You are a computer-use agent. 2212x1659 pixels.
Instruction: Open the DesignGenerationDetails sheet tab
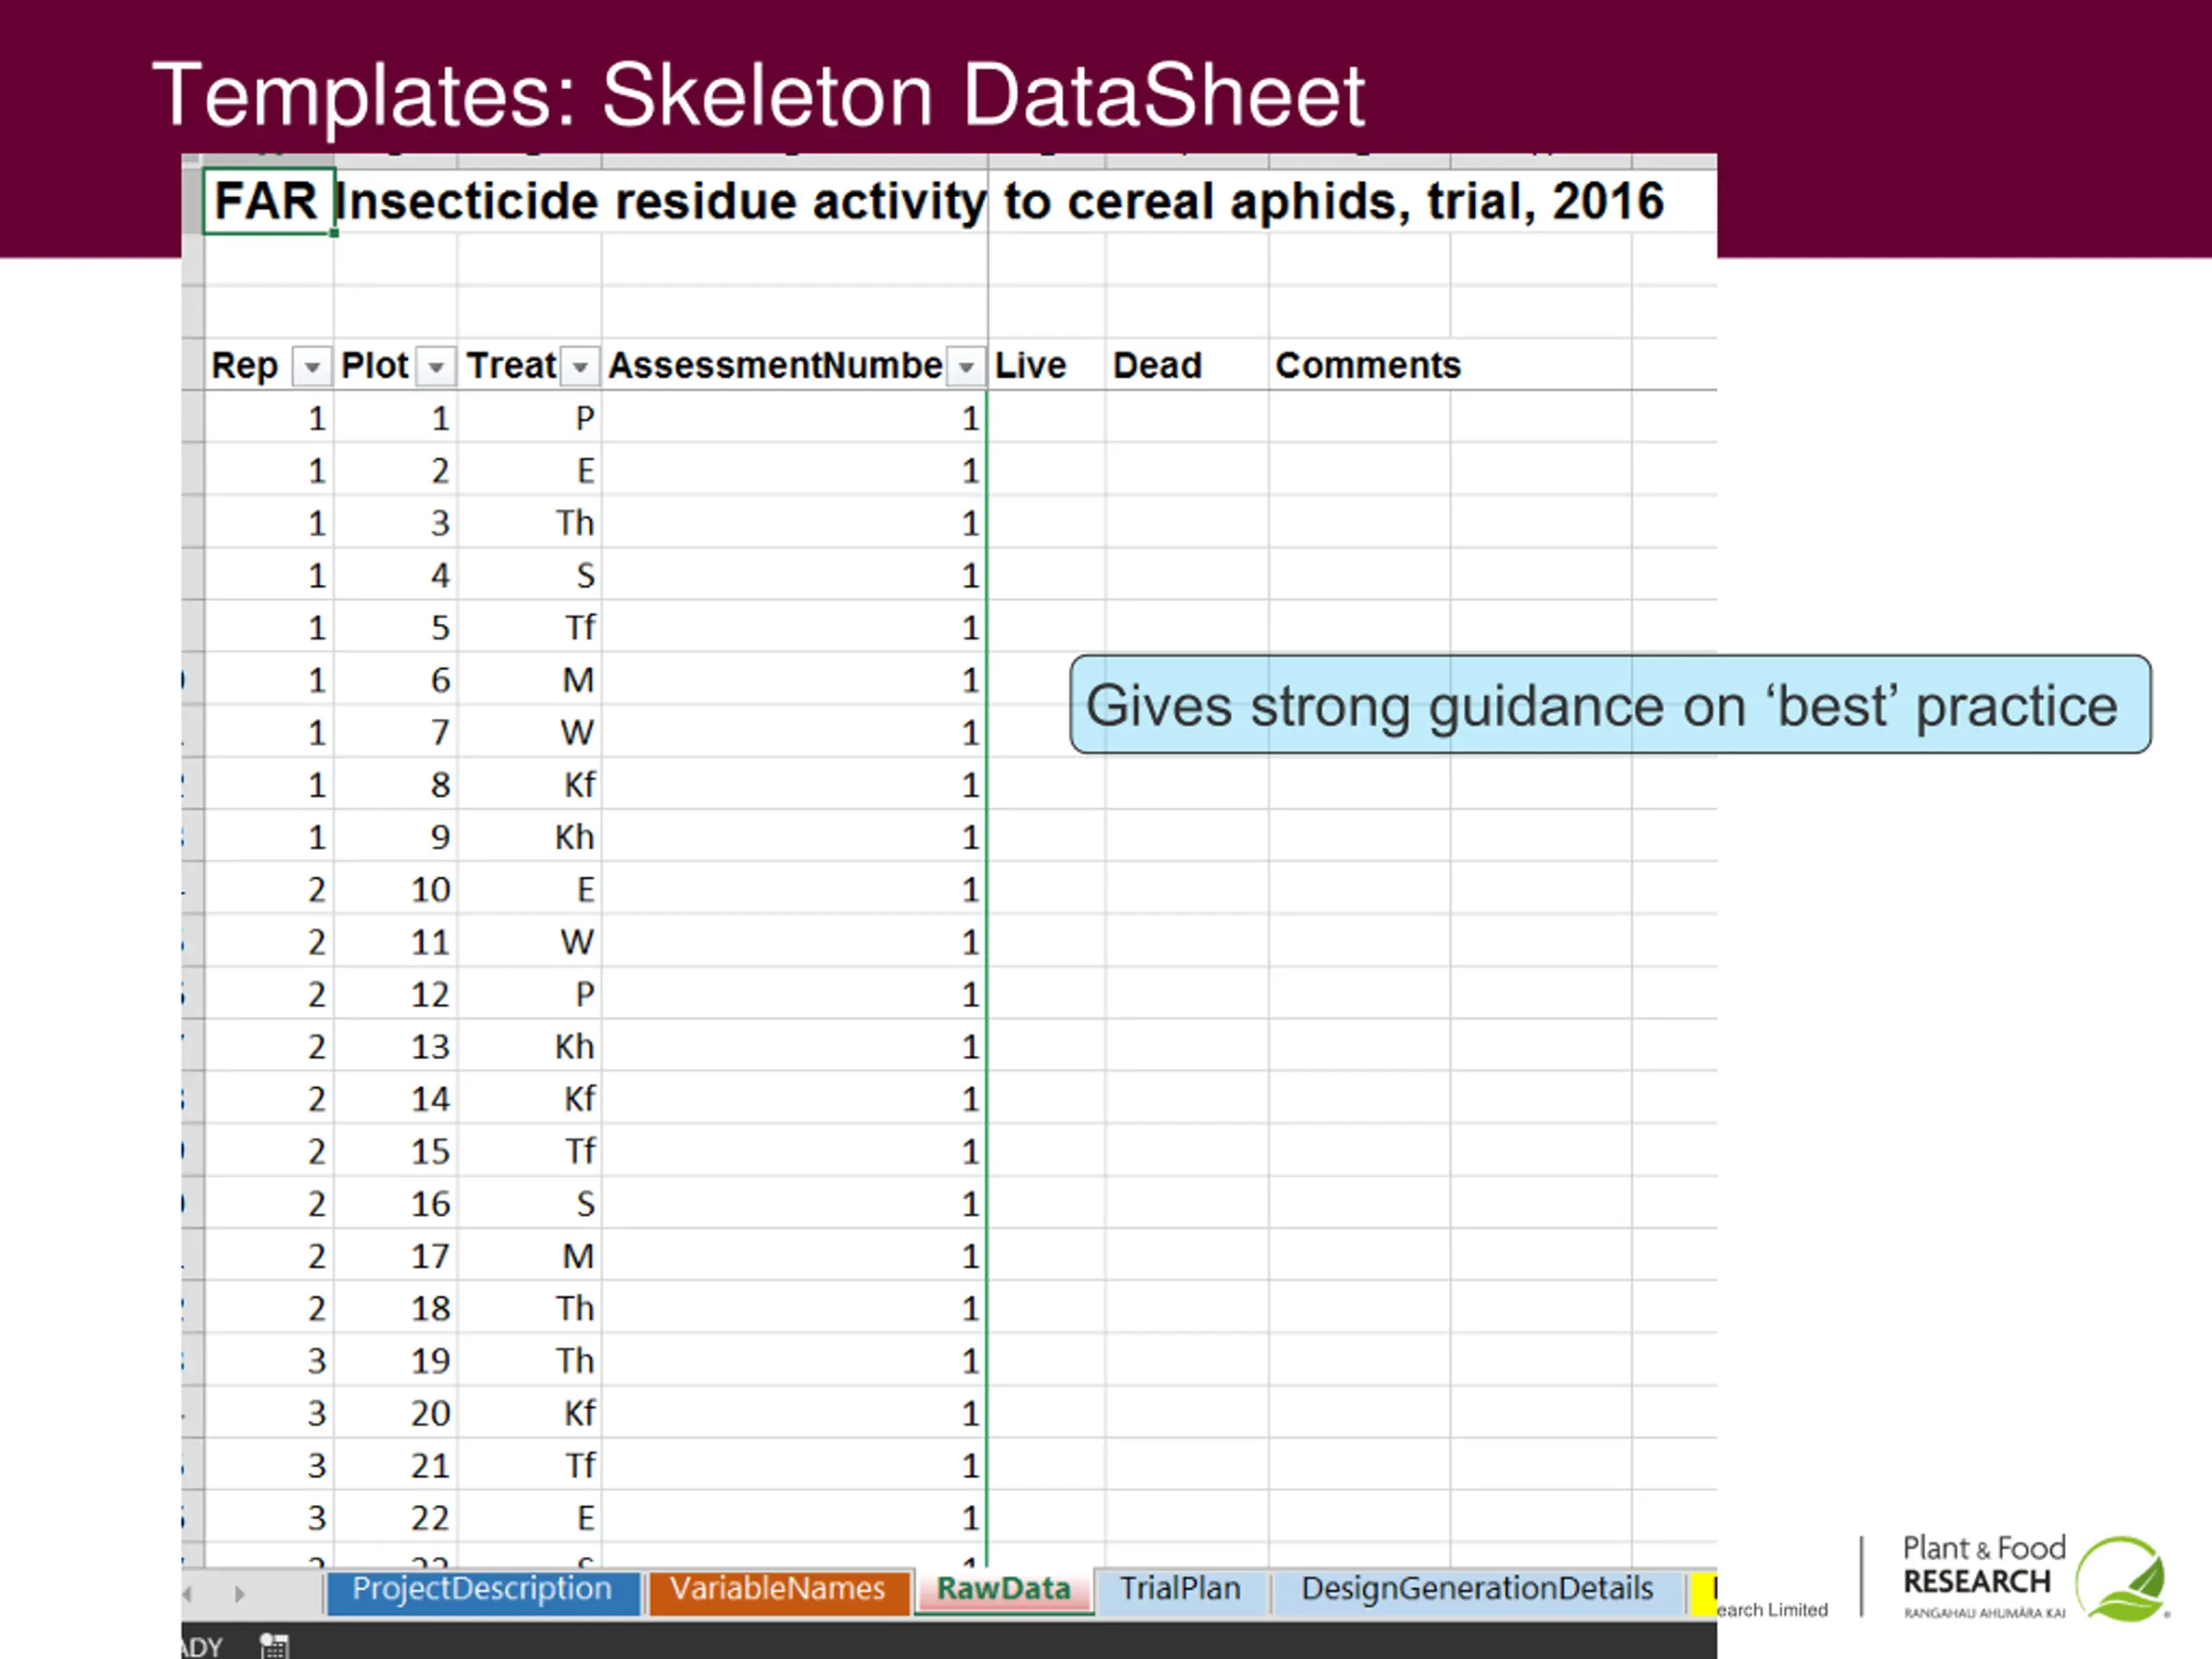tap(1477, 1590)
